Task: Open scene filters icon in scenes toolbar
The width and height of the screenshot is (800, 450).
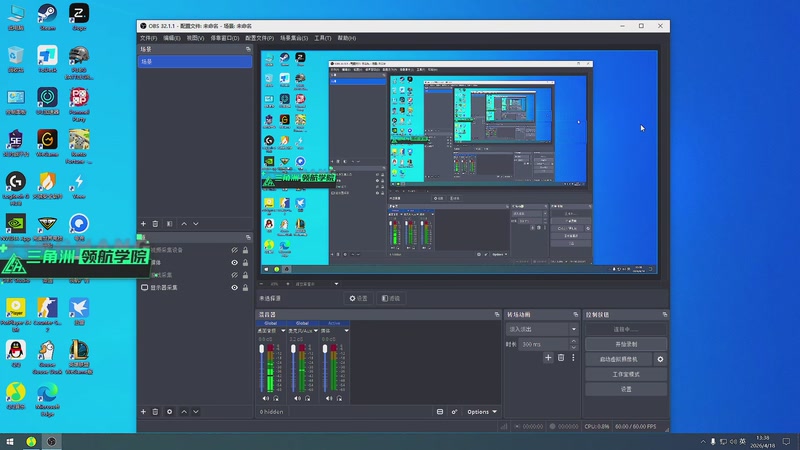Action: click(169, 223)
